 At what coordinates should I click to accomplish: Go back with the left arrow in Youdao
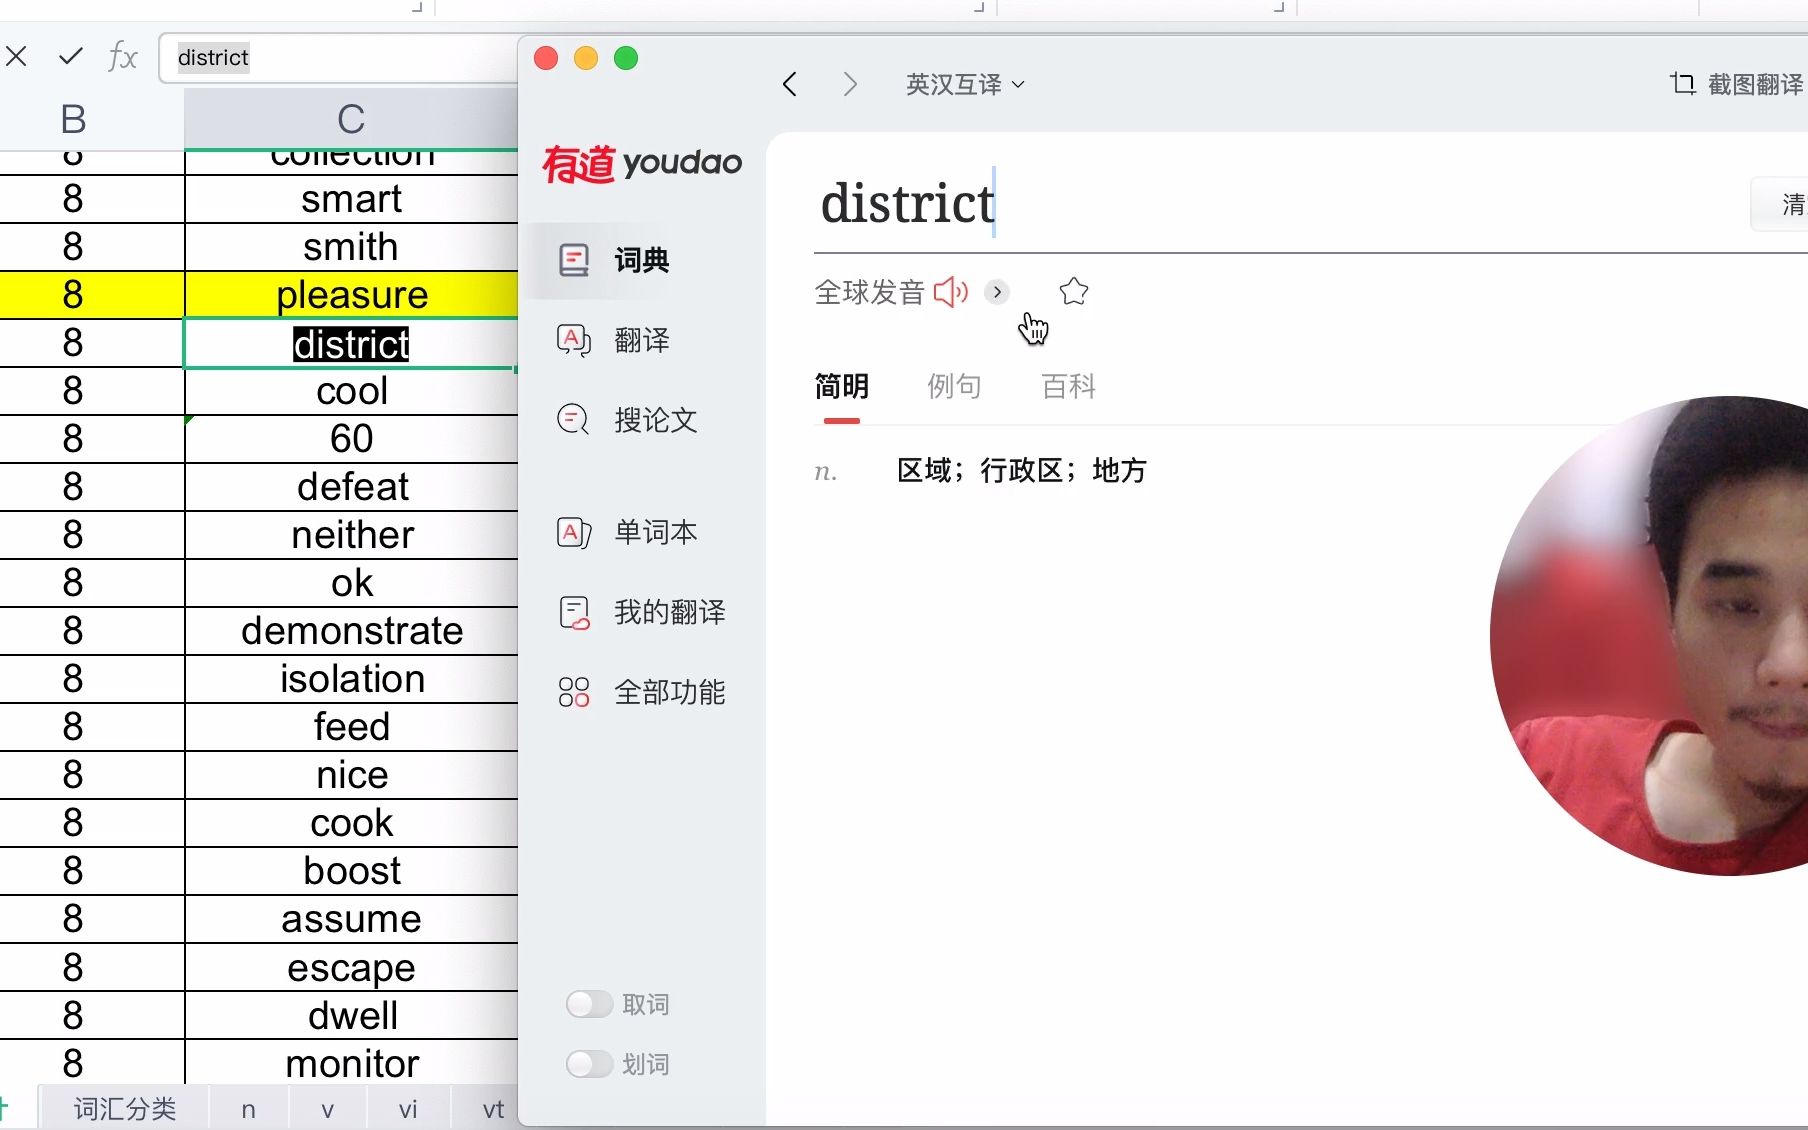click(790, 84)
